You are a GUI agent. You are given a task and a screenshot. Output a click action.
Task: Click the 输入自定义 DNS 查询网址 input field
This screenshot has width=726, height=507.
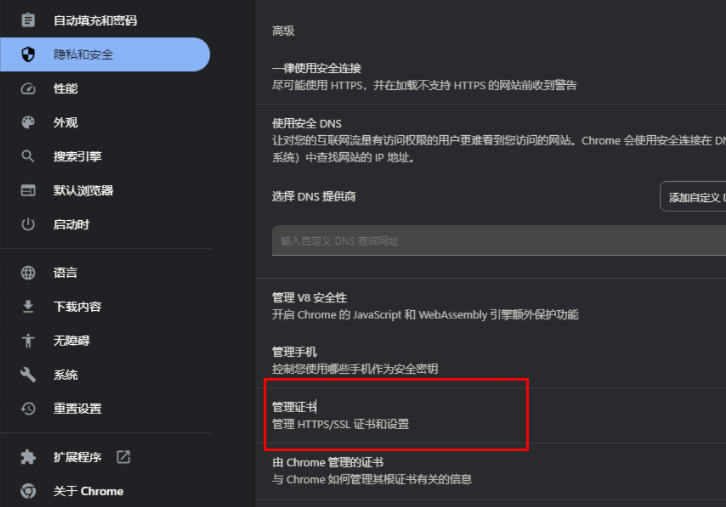pyautogui.click(x=499, y=241)
